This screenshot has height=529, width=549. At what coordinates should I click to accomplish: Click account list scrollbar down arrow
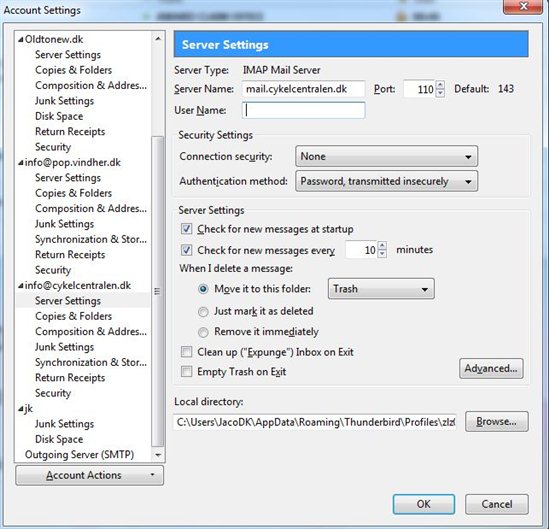[158, 455]
